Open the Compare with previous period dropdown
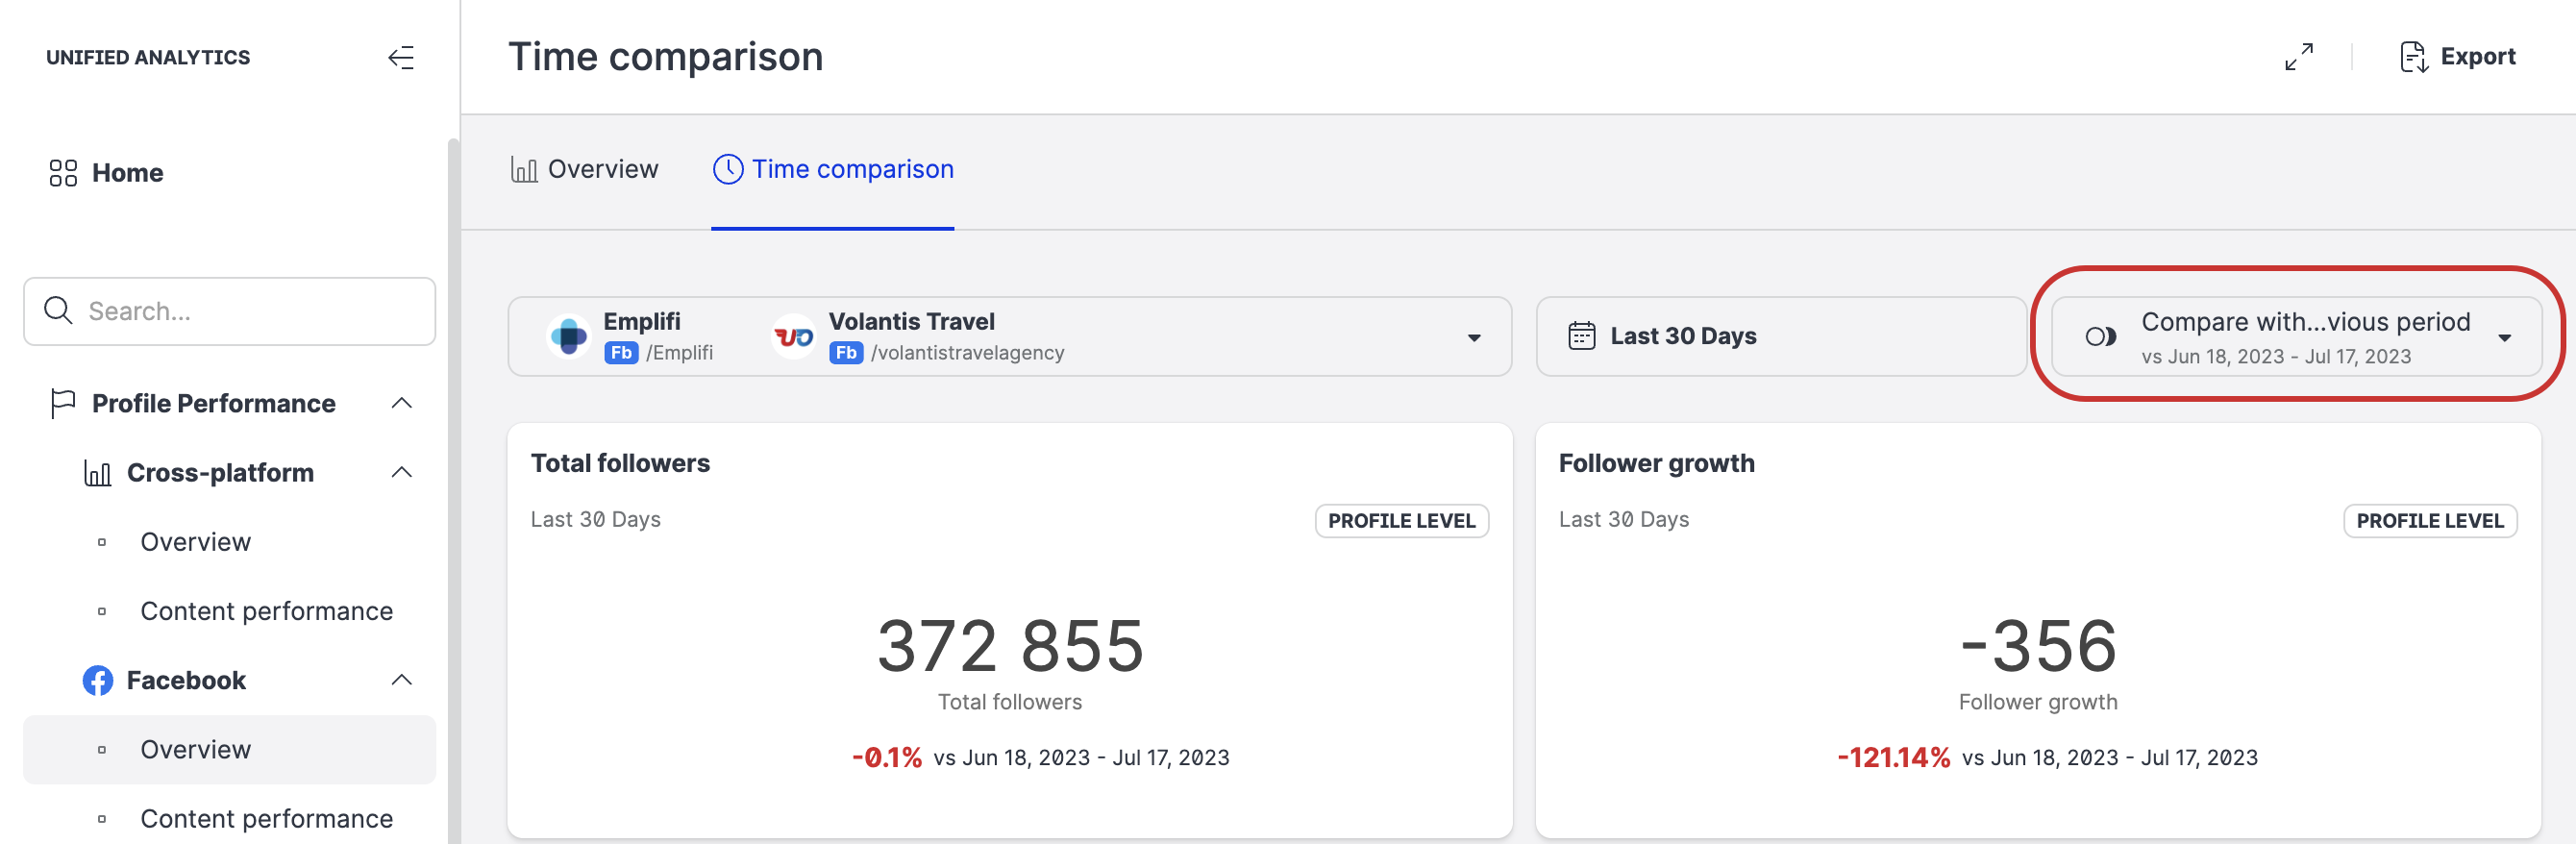This screenshot has height=844, width=2576. (2504, 338)
